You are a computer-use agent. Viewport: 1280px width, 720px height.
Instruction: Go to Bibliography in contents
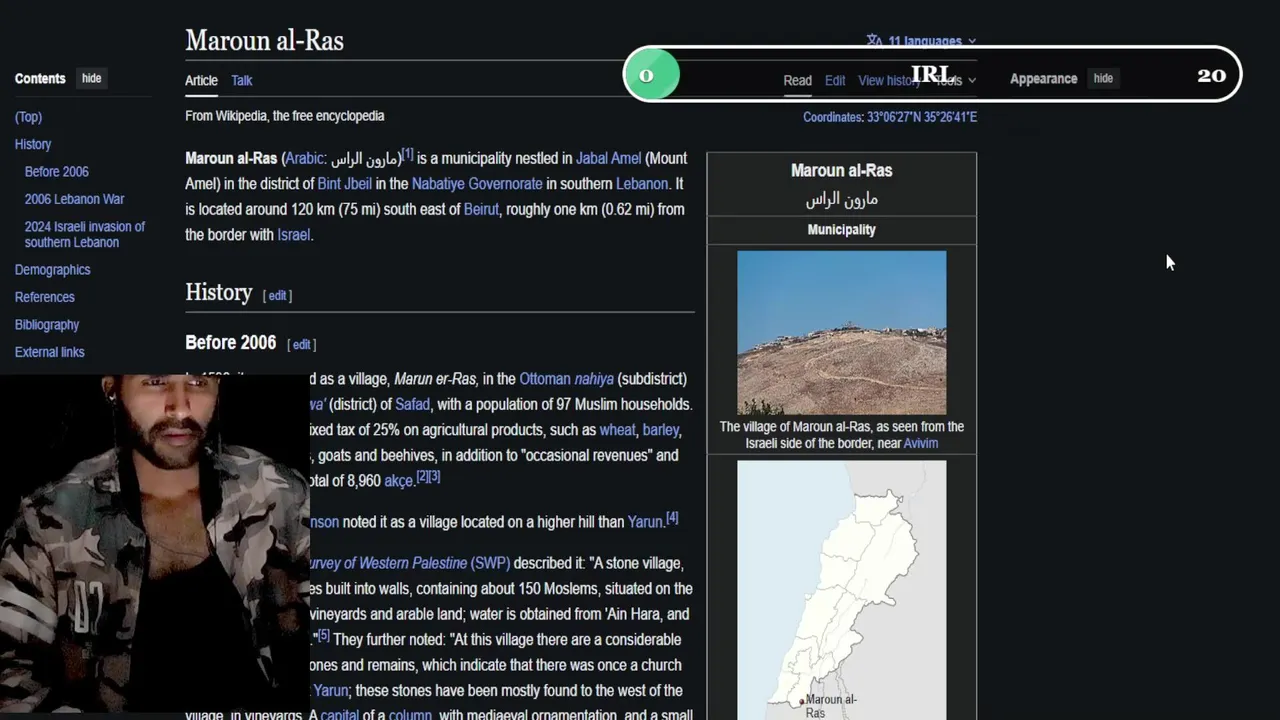click(47, 324)
